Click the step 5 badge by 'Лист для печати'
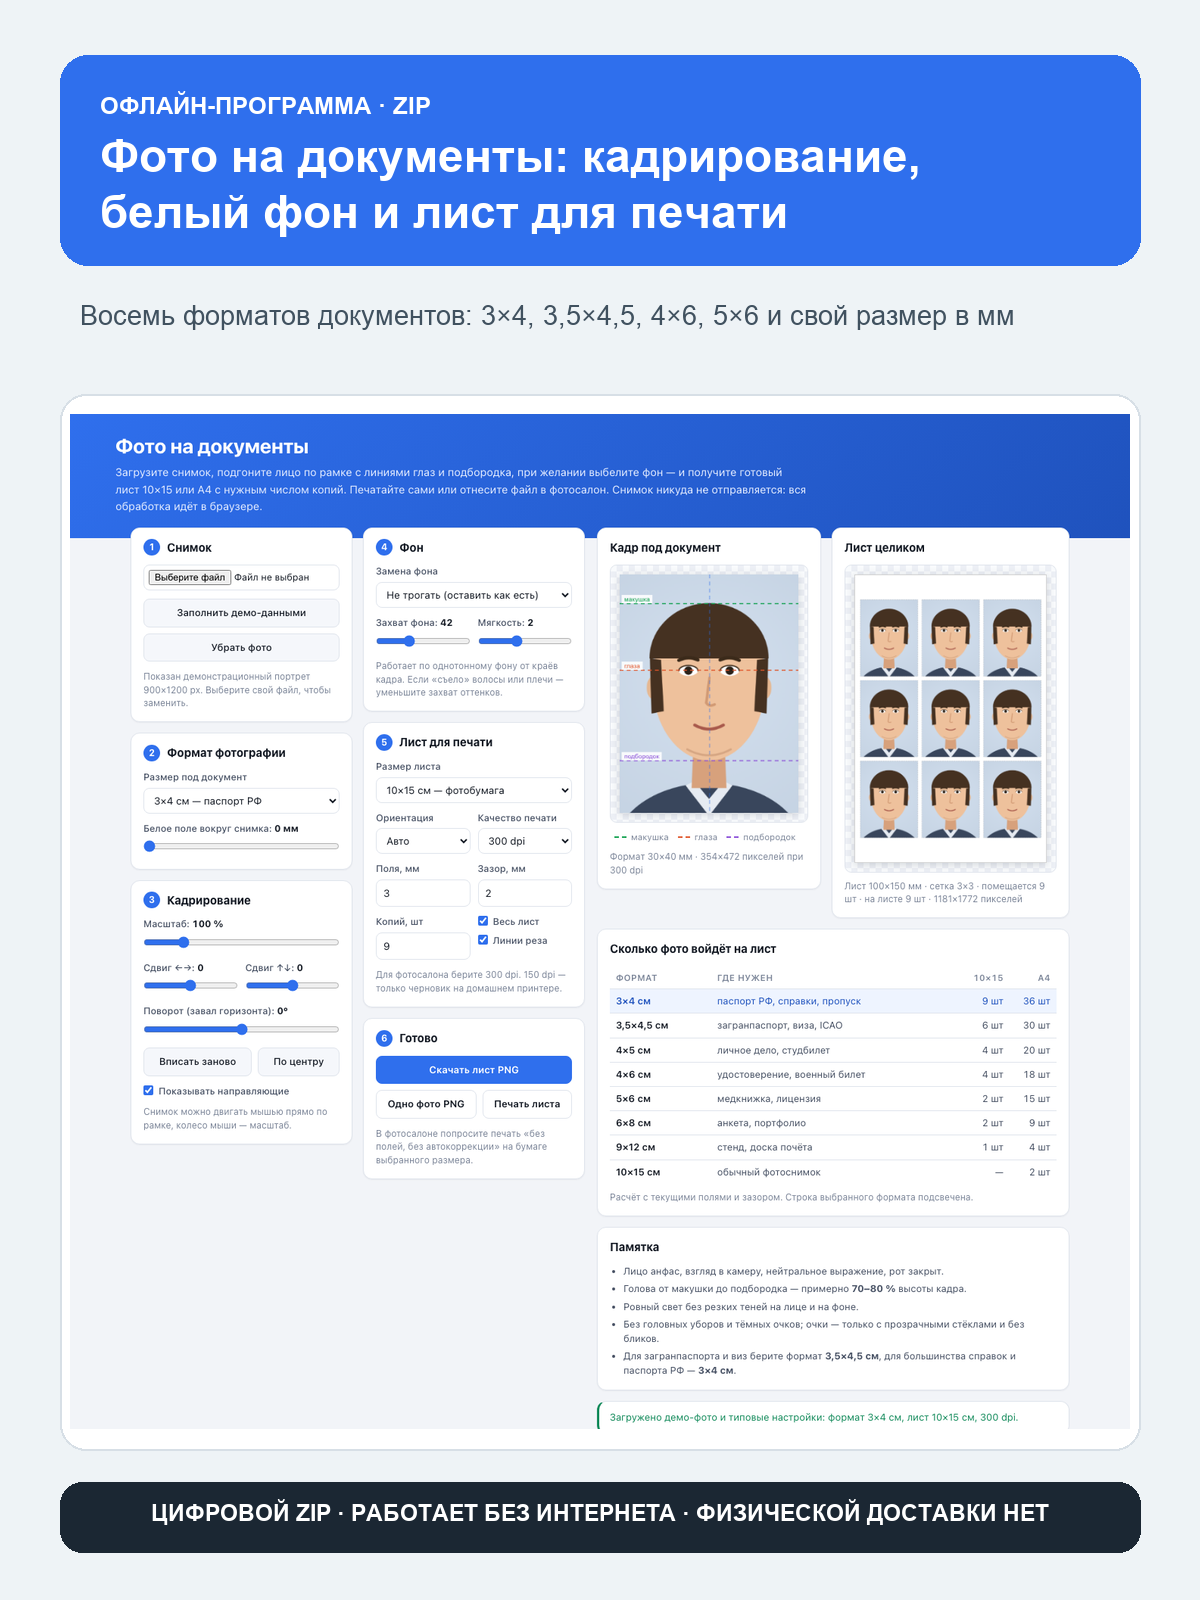Screen dimensions: 1200x1600 tap(384, 742)
